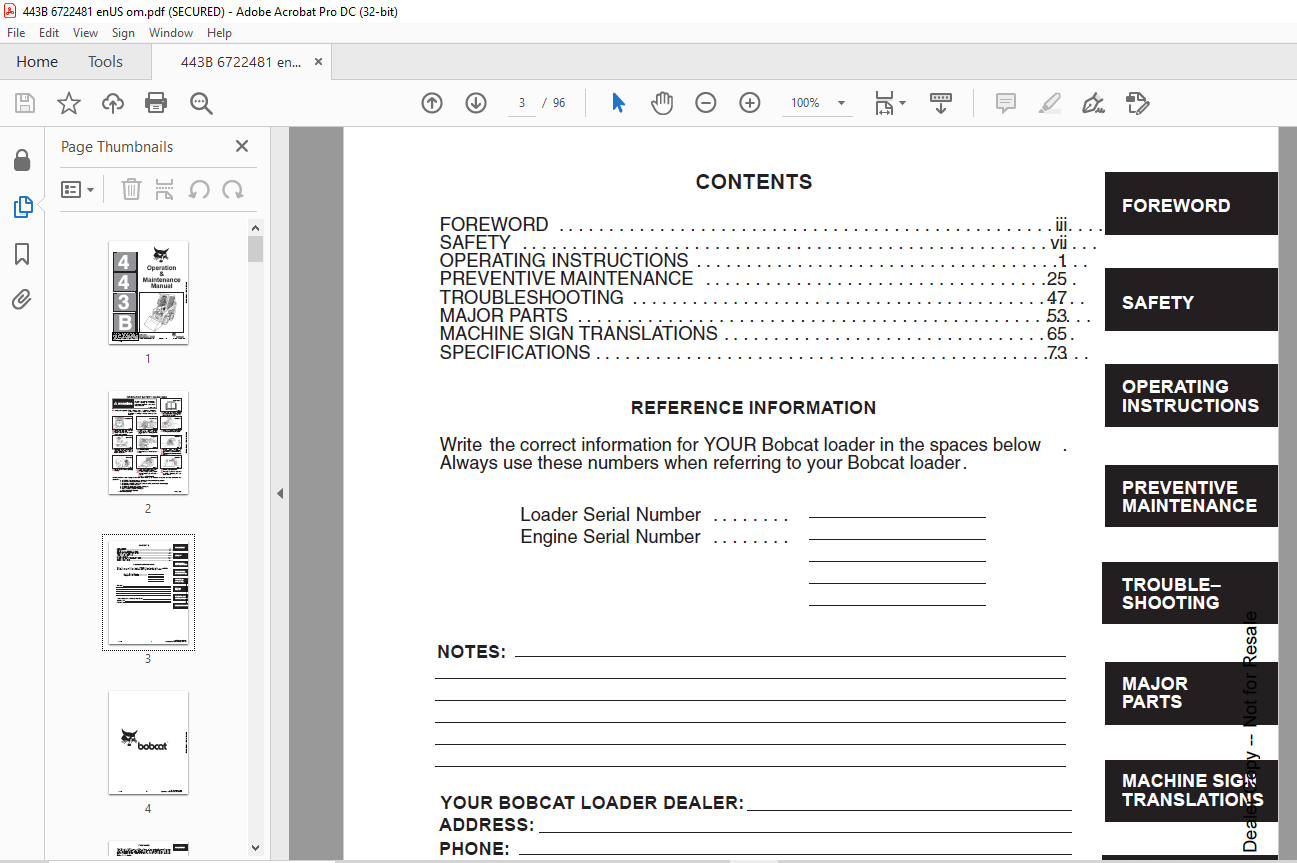This screenshot has width=1297, height=863.
Task: Click the delete pages trash icon
Action: (131, 189)
